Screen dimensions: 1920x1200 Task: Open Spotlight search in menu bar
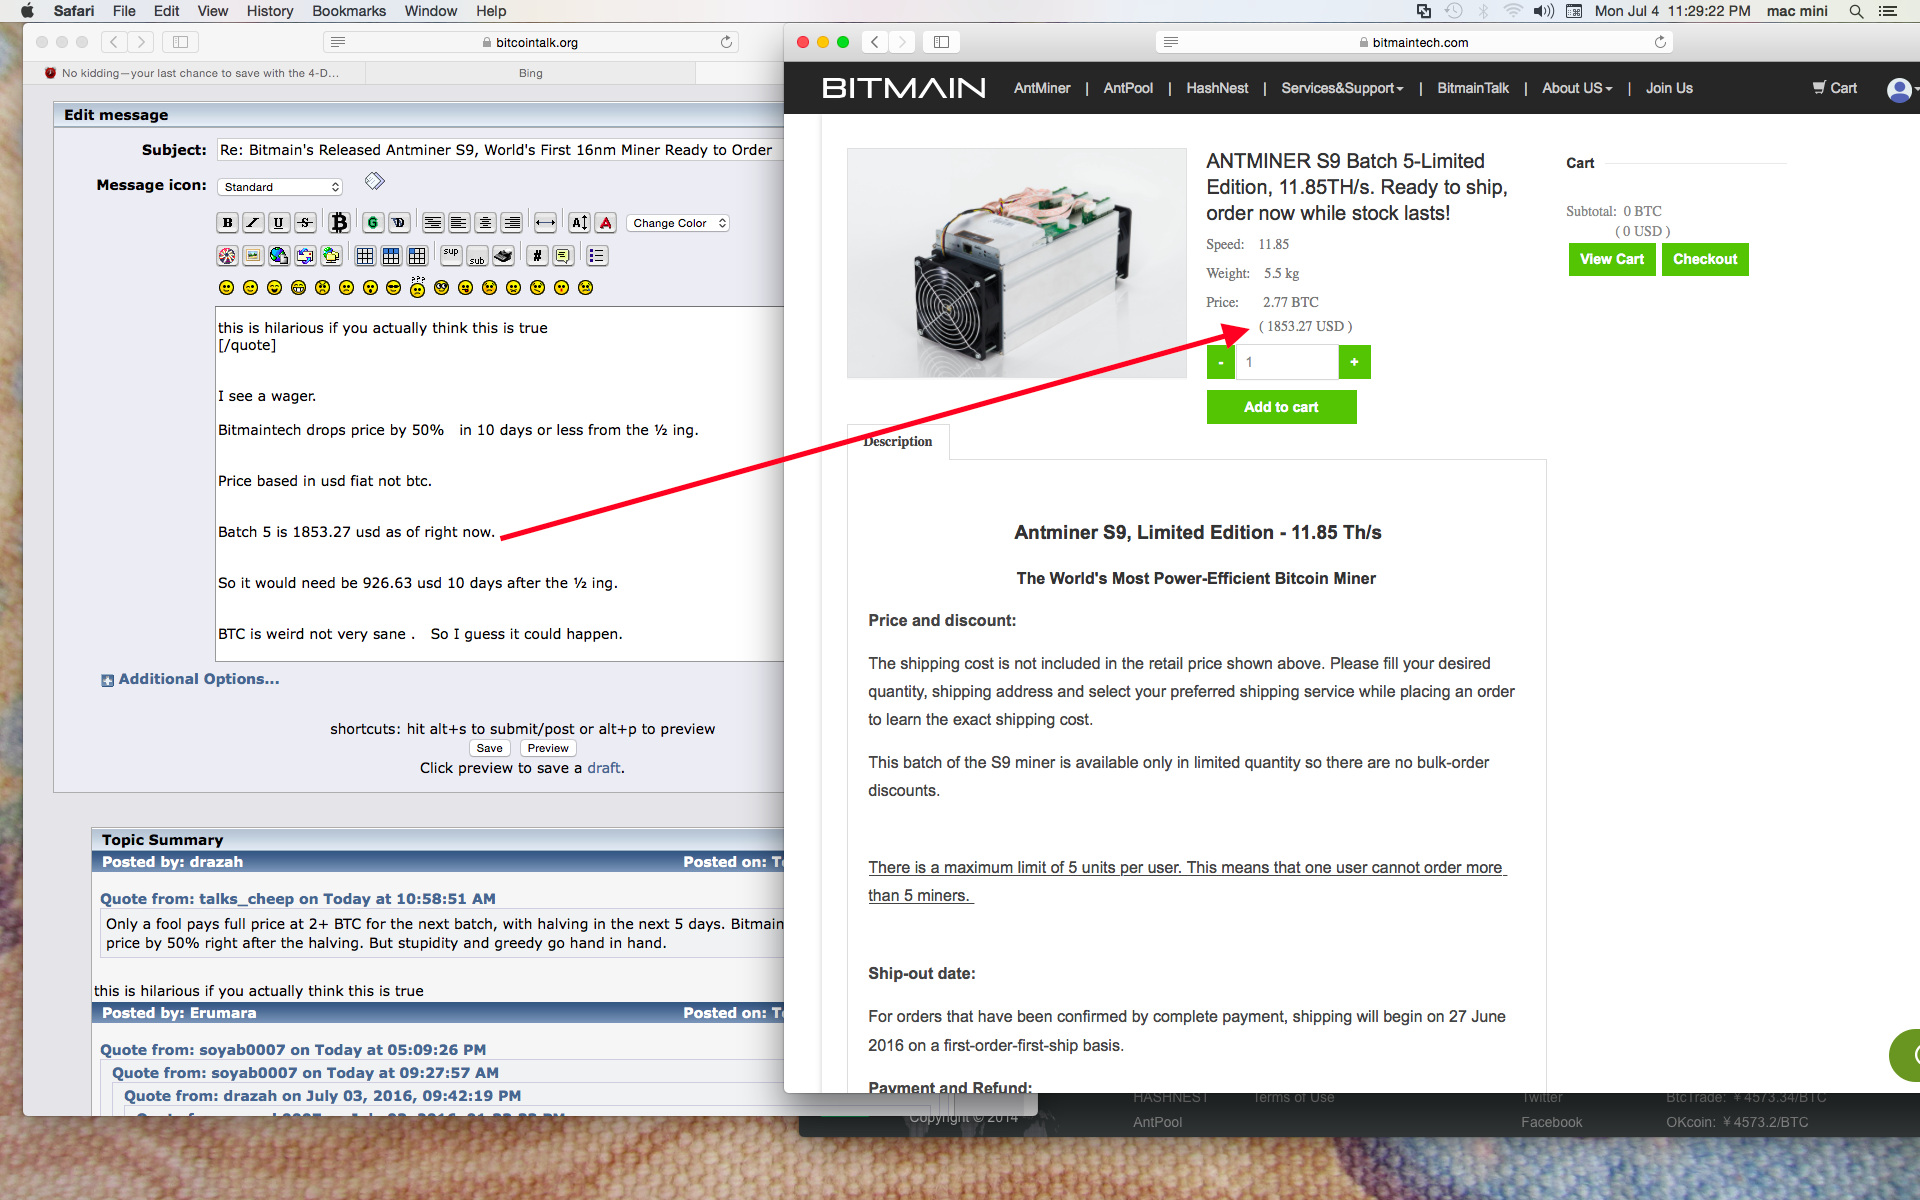tap(1856, 11)
